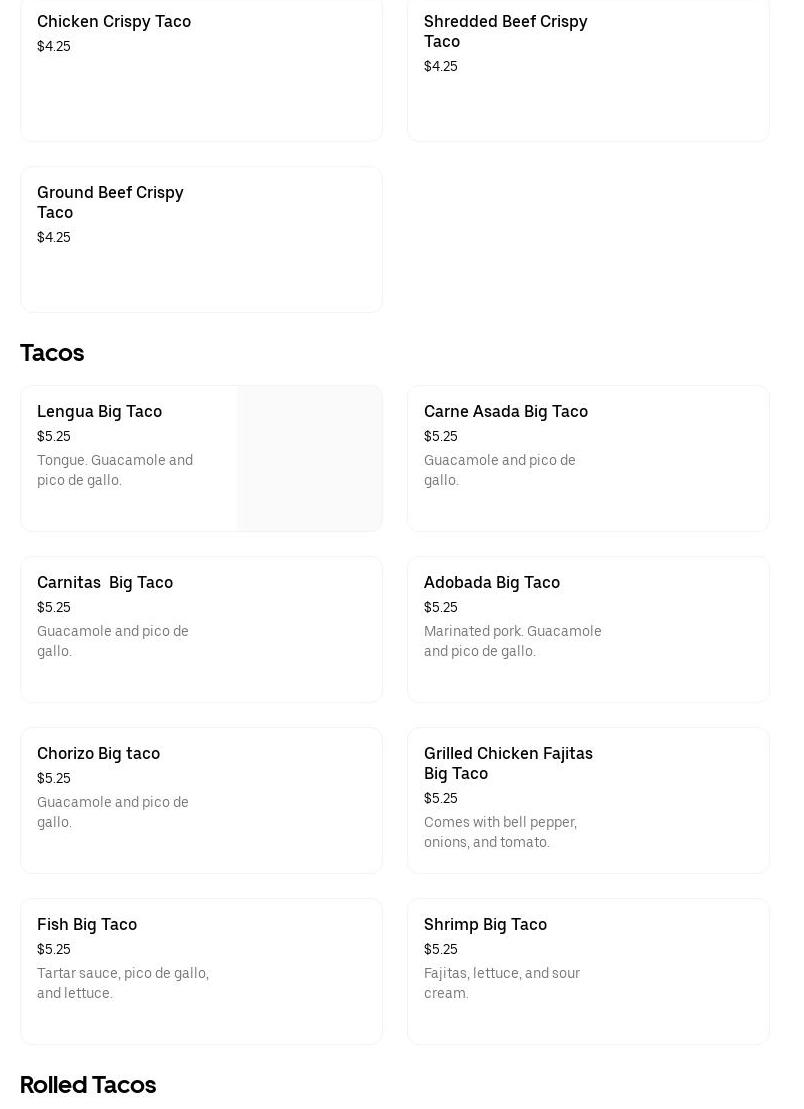The image size is (804, 1109).
Task: Click the Tacos section heading
Action: pos(52,353)
